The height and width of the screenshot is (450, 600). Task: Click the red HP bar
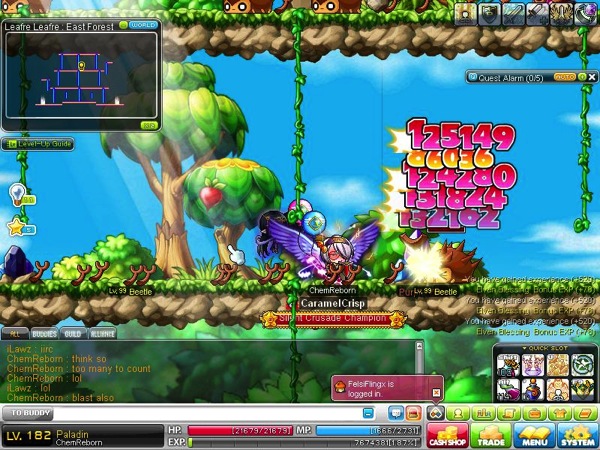[240, 430]
